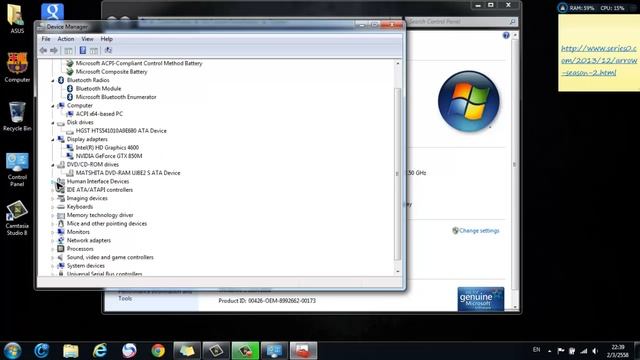Open Internet Explorer from the taskbar
The width and height of the screenshot is (640, 360).
(100, 351)
